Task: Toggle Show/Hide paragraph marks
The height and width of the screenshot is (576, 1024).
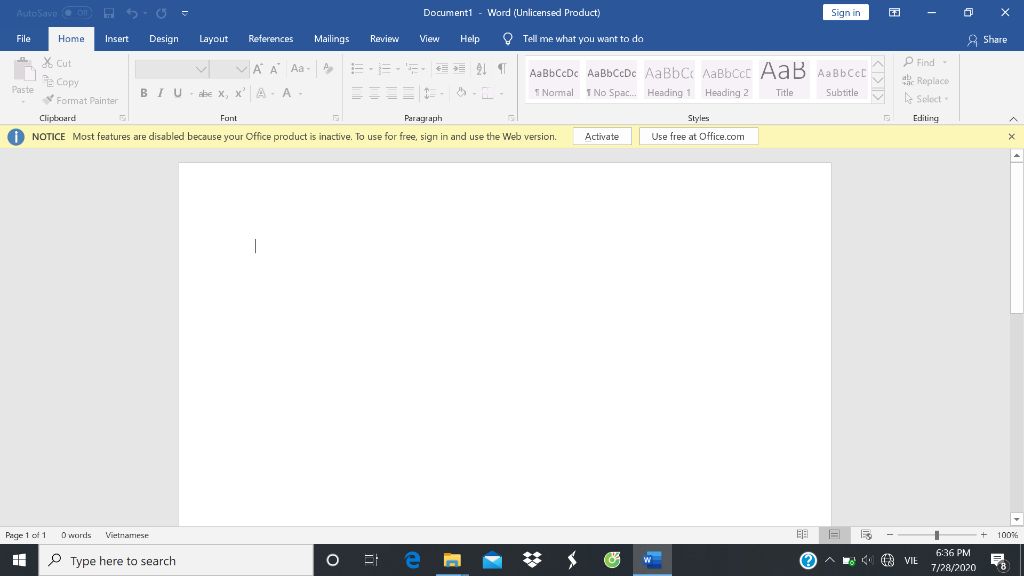Action: click(502, 69)
